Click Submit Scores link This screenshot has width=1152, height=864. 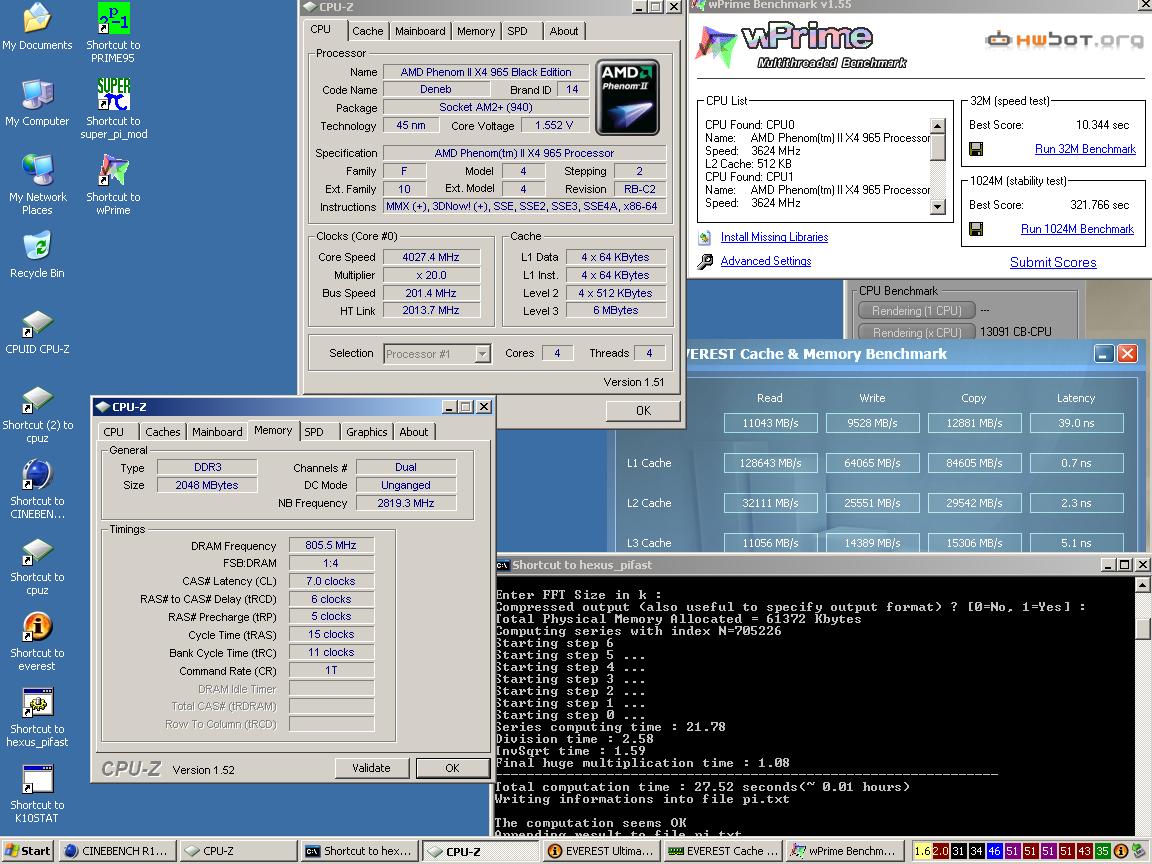pos(1052,262)
